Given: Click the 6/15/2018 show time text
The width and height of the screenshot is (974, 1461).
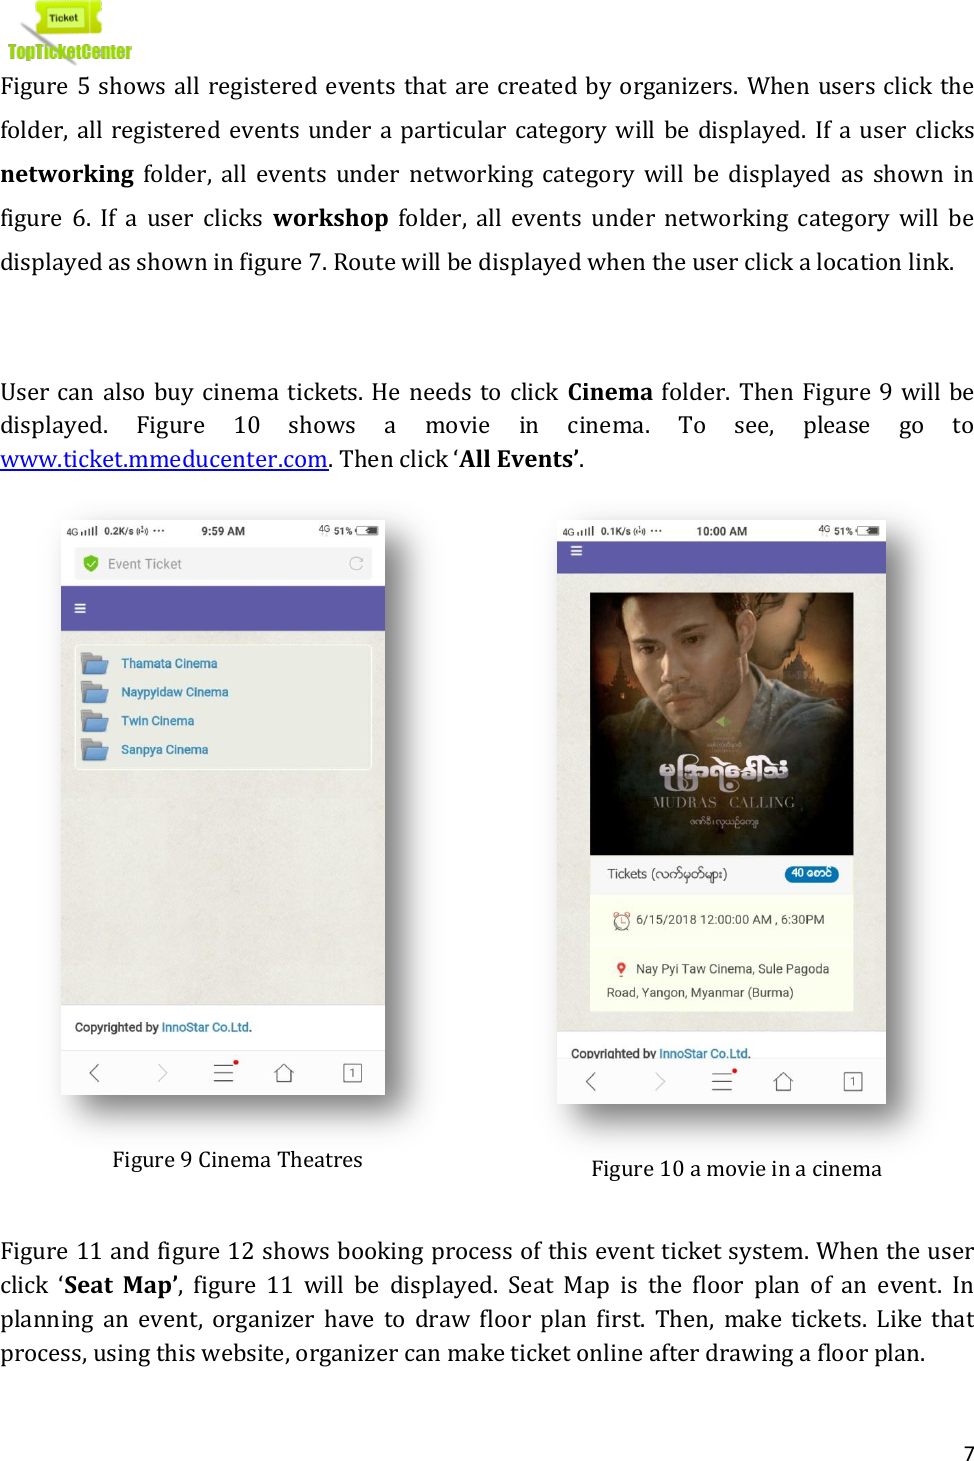Looking at the screenshot, I should (x=730, y=920).
